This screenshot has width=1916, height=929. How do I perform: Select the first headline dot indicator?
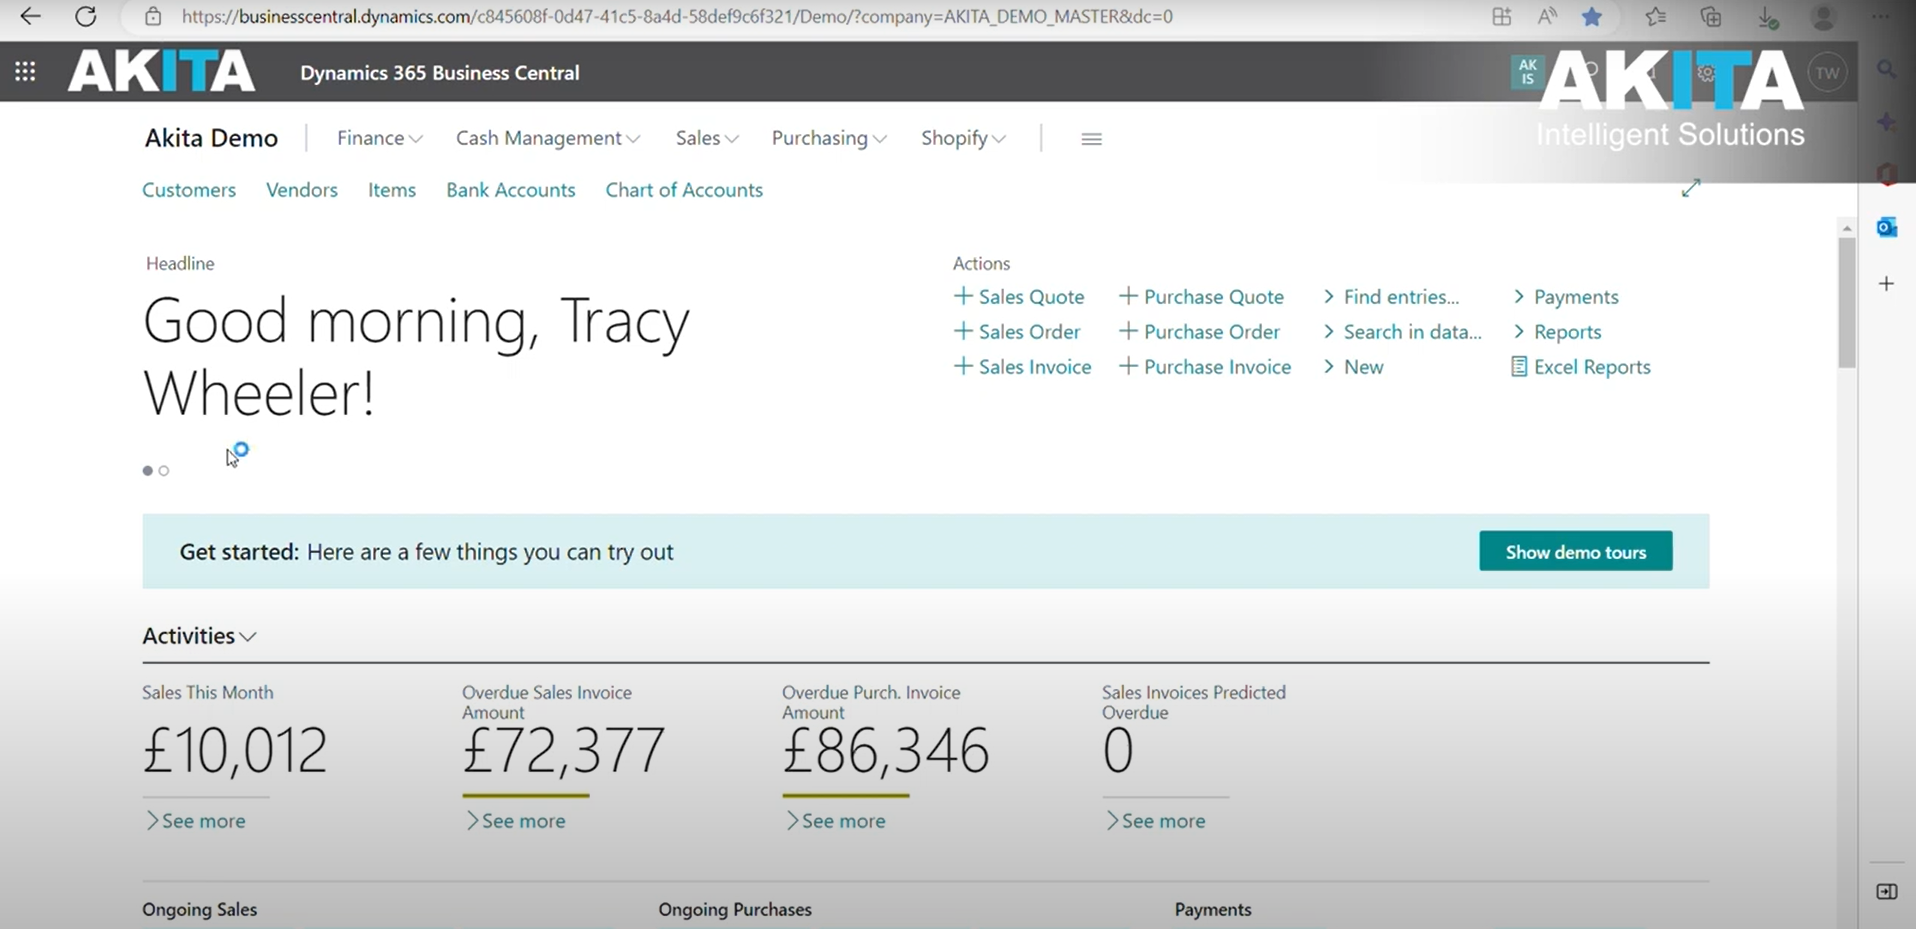(x=148, y=471)
